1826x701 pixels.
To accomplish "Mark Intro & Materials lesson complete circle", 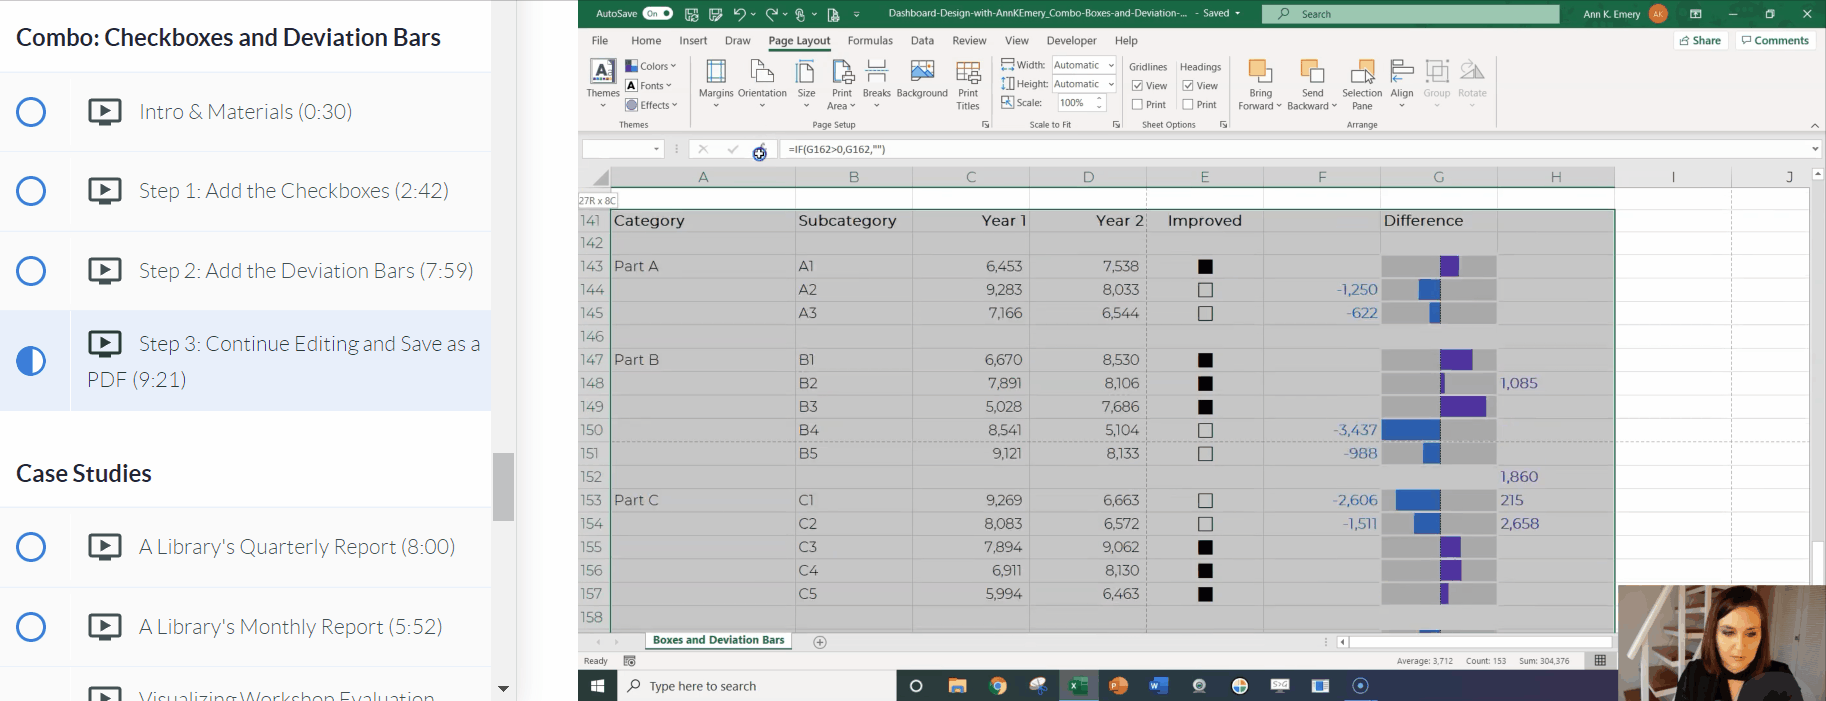I will pyautogui.click(x=31, y=112).
